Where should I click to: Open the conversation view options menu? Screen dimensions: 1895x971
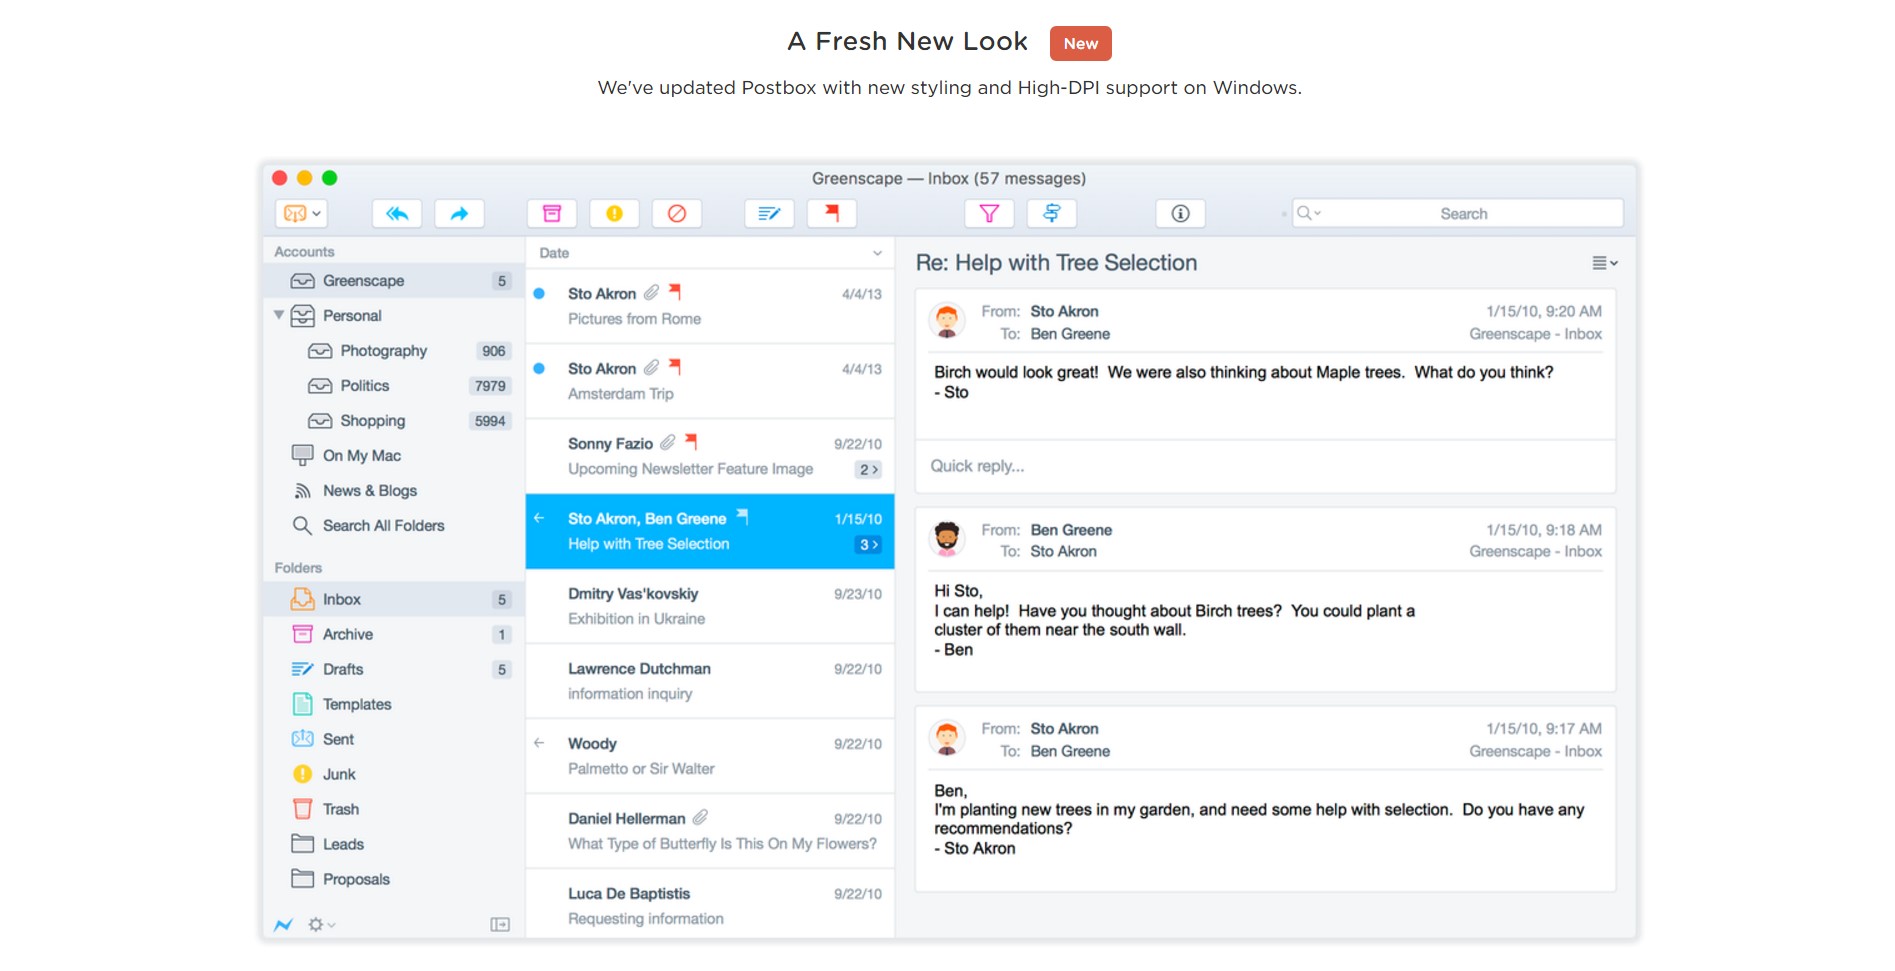[1605, 263]
